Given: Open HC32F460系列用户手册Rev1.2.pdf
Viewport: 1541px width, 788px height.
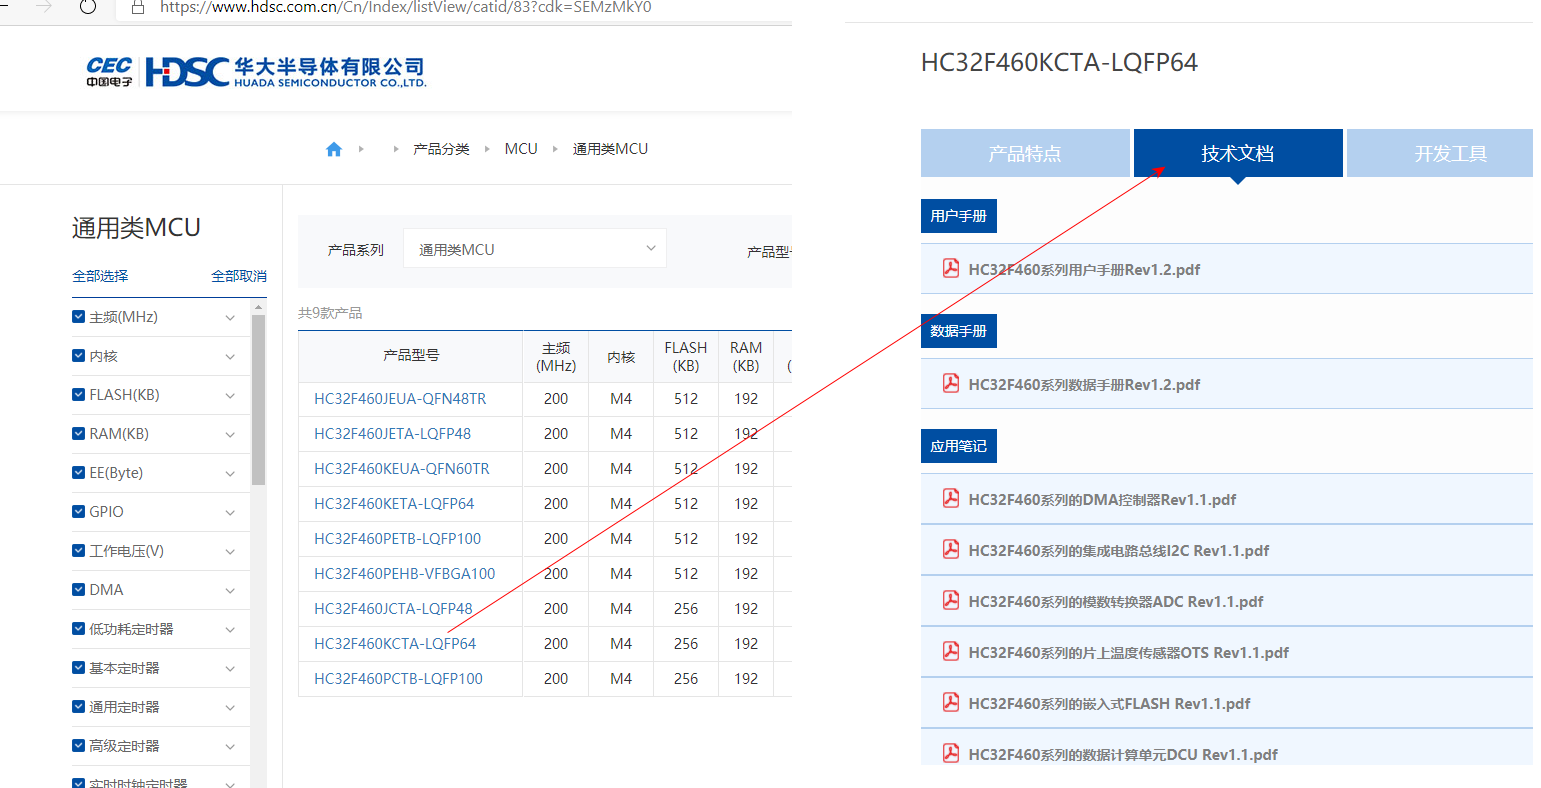Looking at the screenshot, I should point(1084,270).
